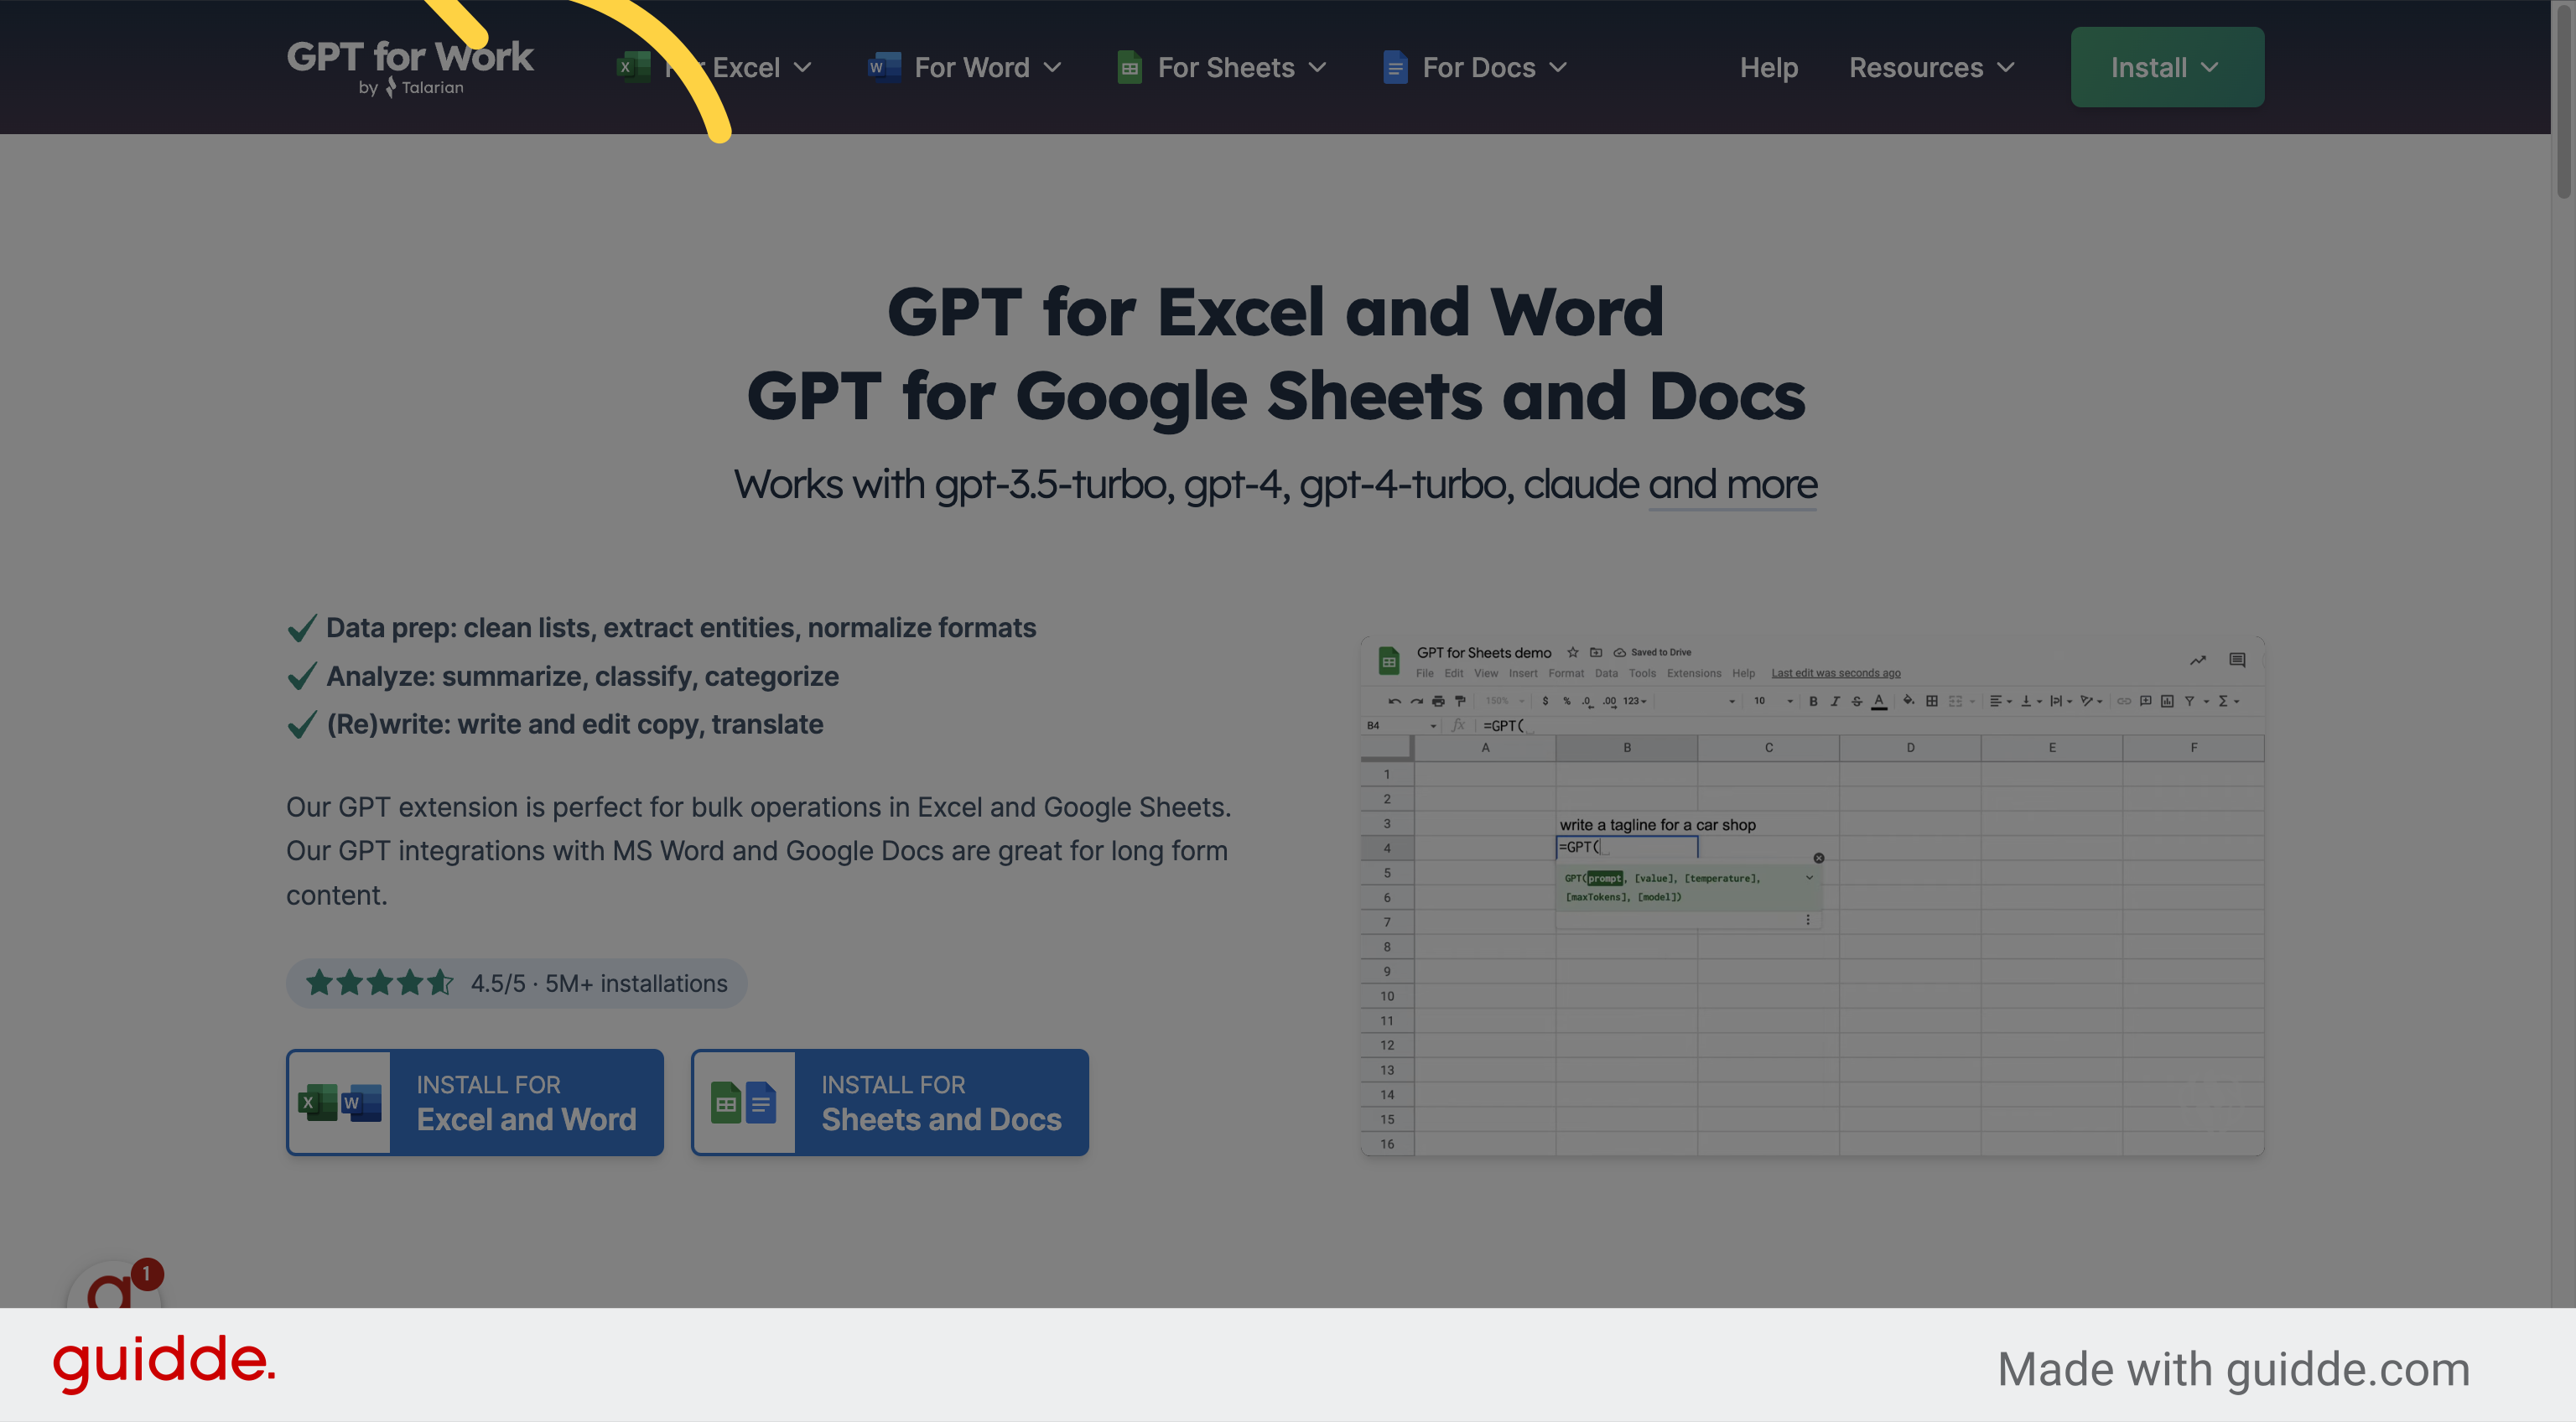Open the GPT for Sheets demo image
Screen dimensions: 2576x1422
click(x=1812, y=896)
